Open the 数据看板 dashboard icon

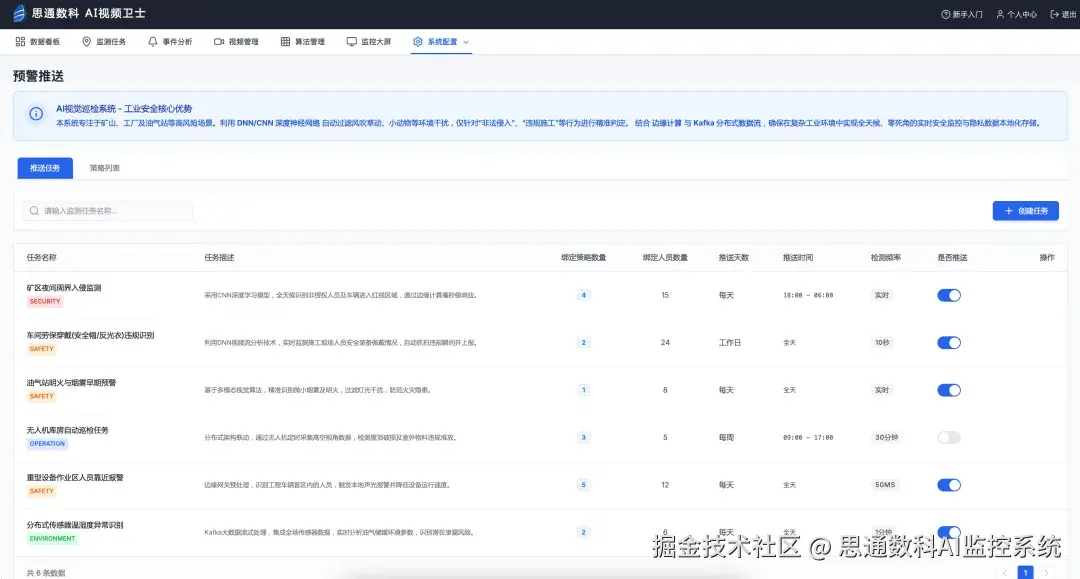22,41
